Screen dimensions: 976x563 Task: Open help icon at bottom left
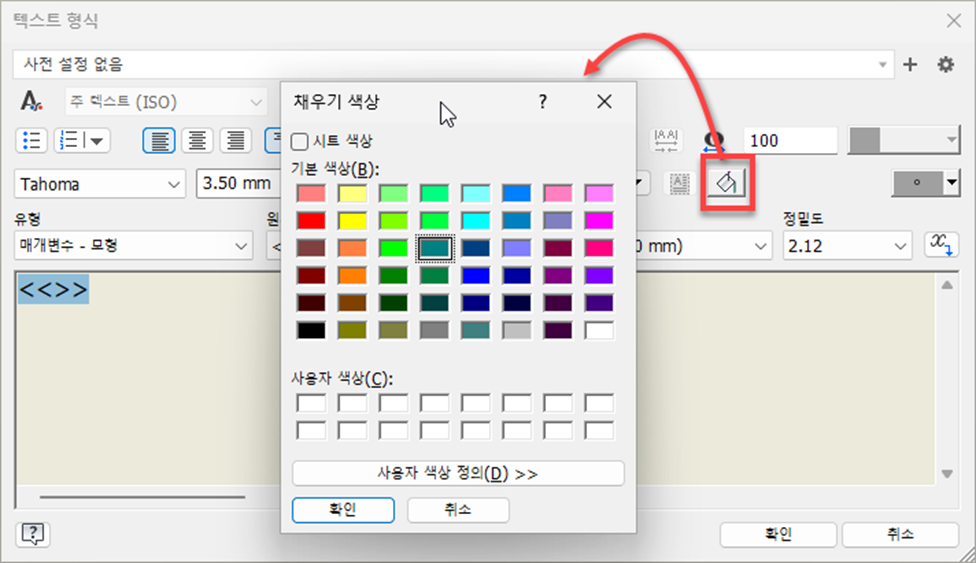[x=32, y=534]
